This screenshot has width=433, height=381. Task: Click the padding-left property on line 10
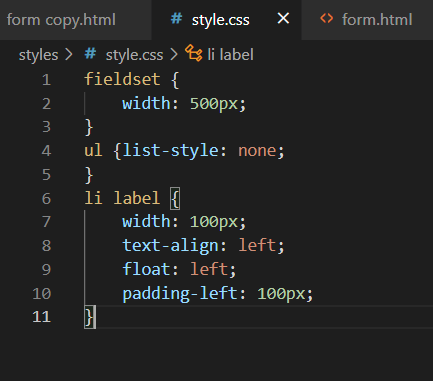(180, 294)
